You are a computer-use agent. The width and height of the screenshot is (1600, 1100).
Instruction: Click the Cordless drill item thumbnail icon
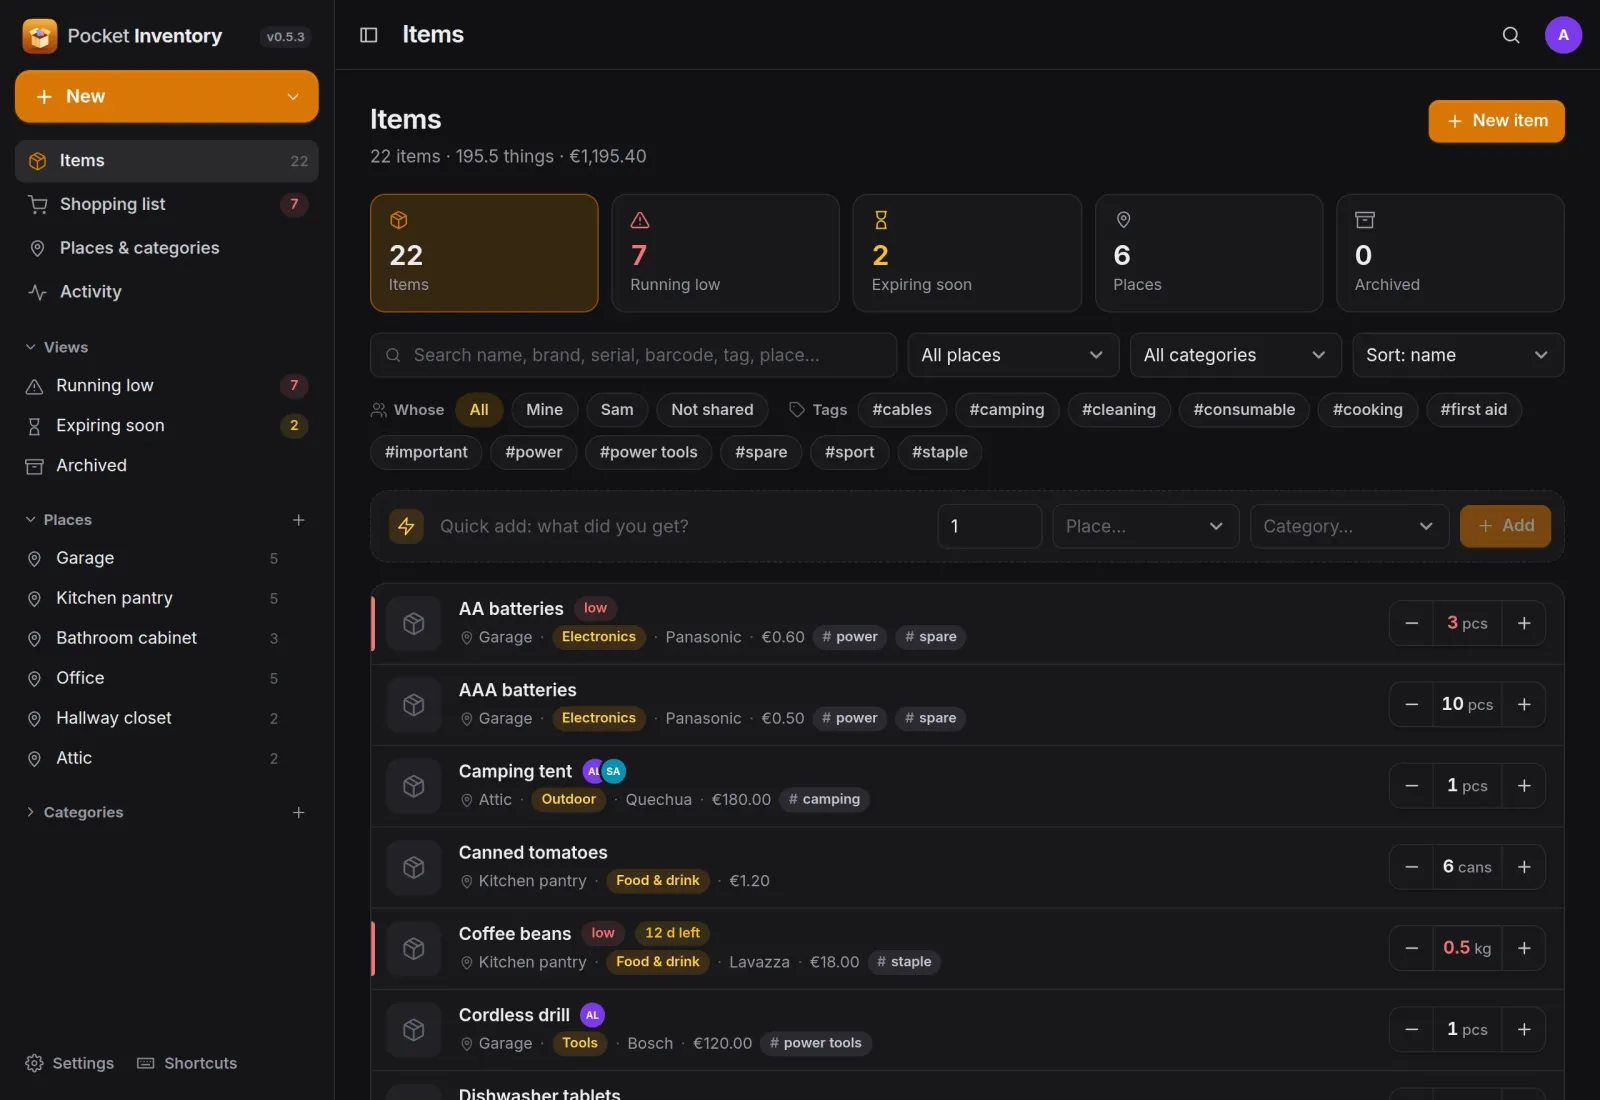(x=413, y=1029)
